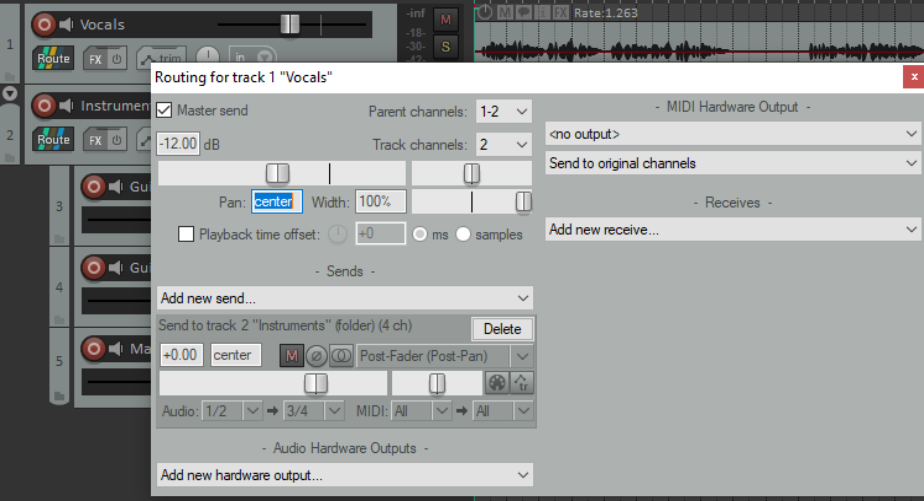Image resolution: width=924 pixels, height=501 pixels.
Task: Open the Parent channels dropdown
Action: pos(503,111)
